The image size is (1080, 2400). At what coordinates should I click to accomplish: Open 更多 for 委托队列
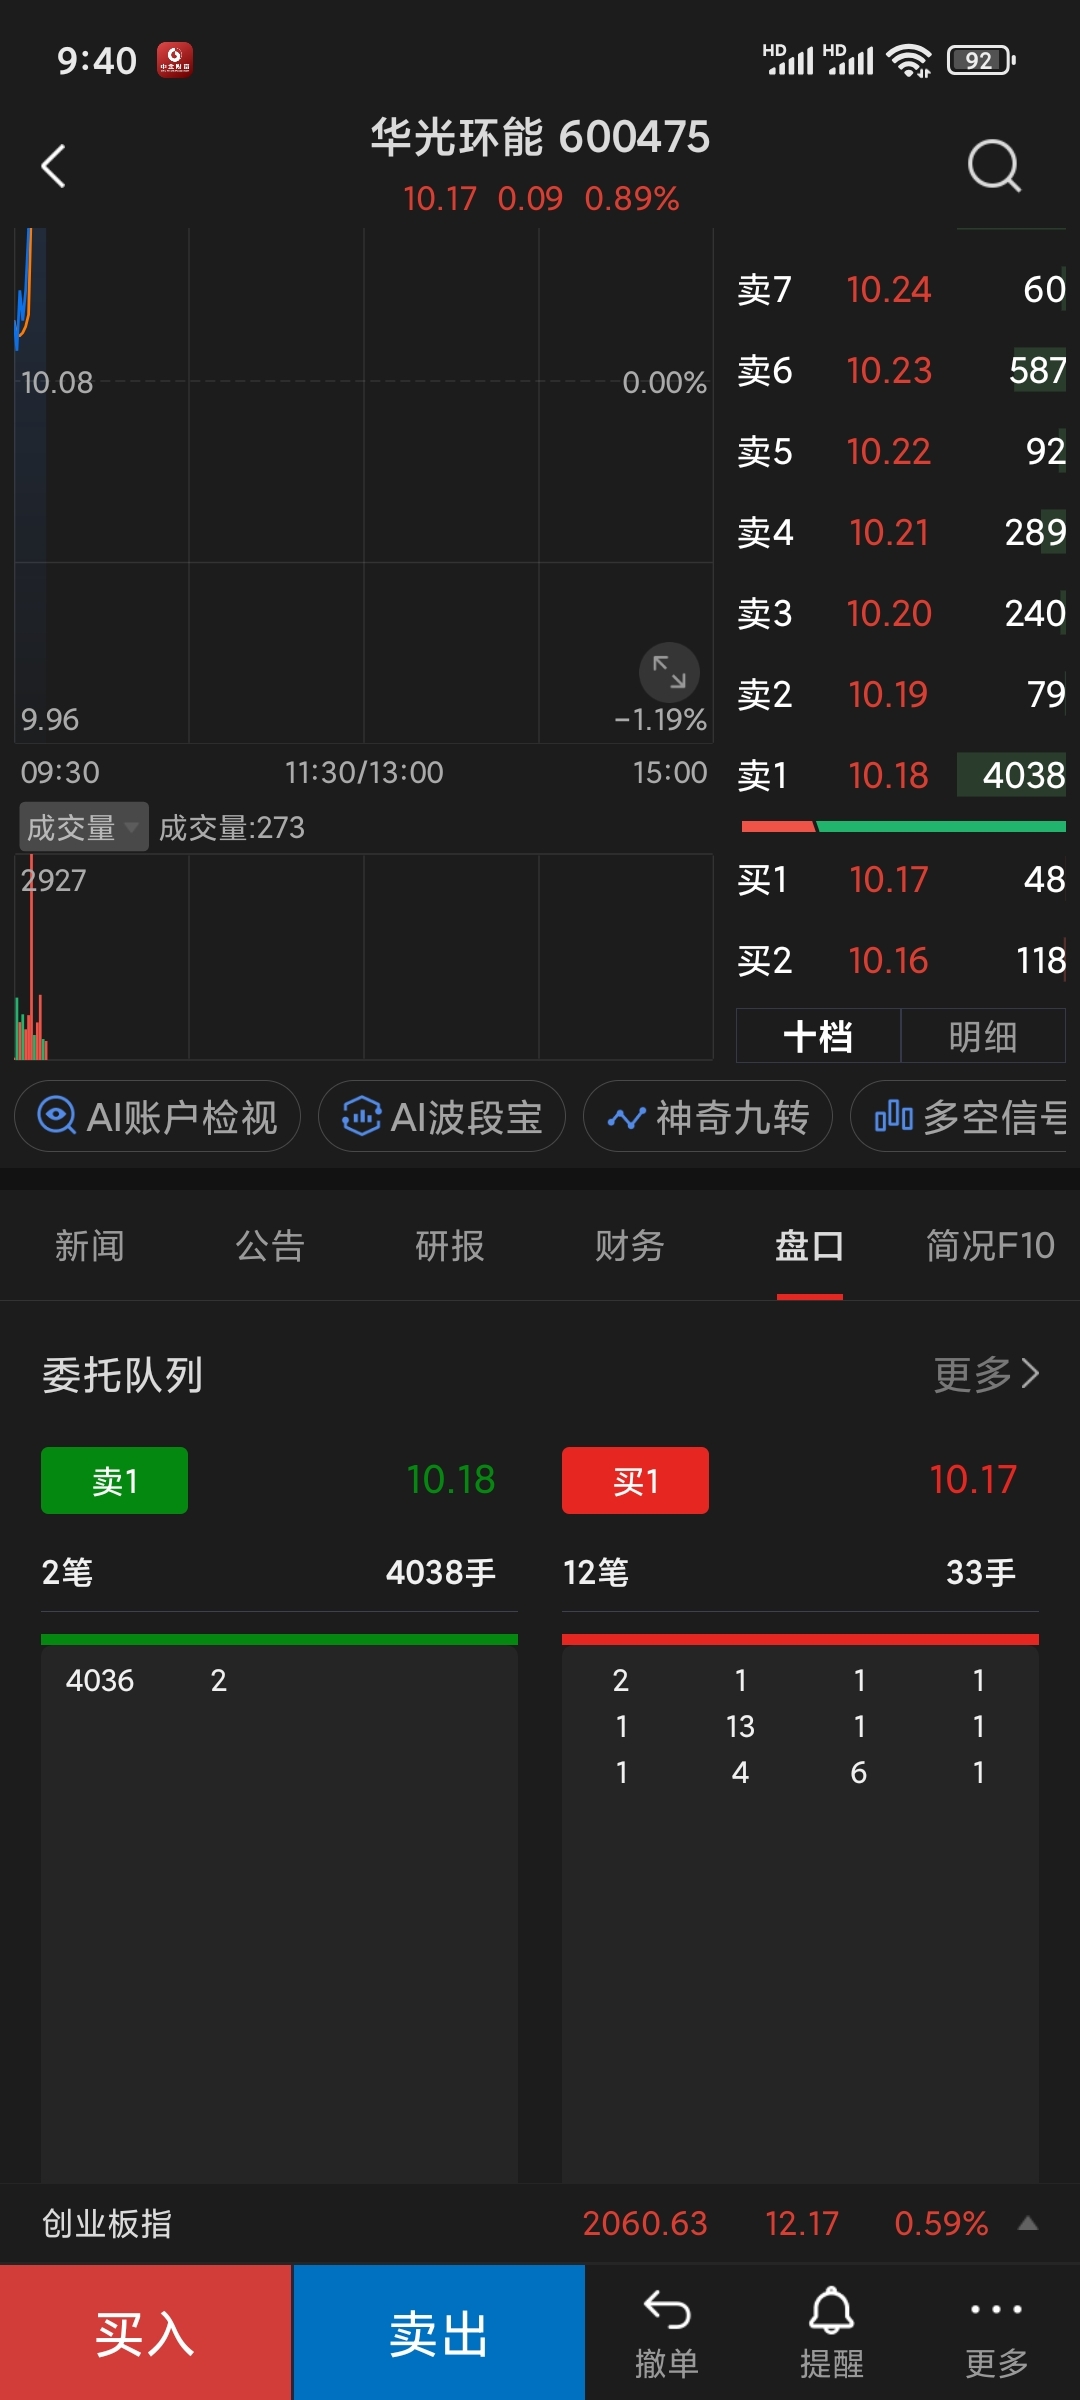pyautogui.click(x=987, y=1375)
